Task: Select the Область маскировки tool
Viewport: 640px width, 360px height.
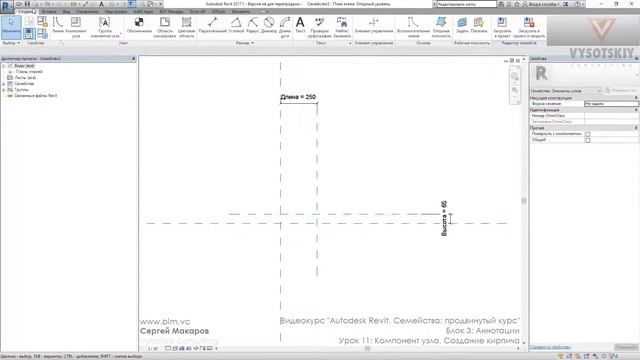Action: point(164,27)
